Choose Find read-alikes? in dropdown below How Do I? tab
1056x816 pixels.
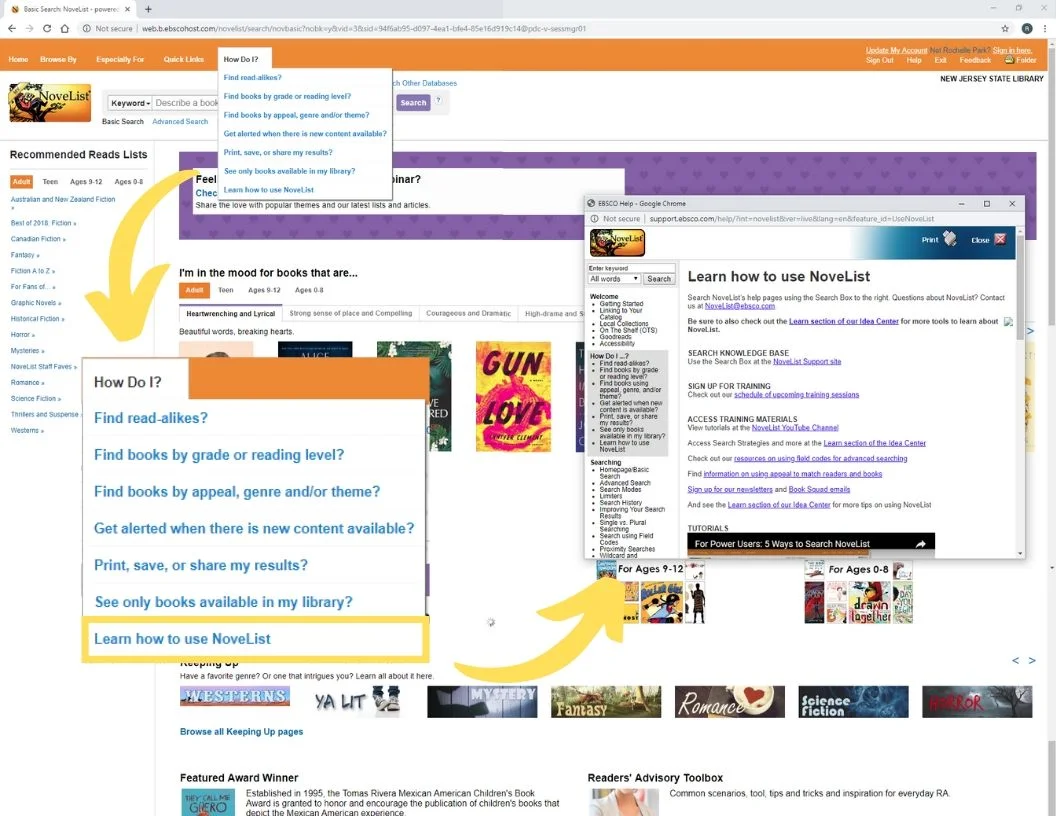(x=253, y=77)
